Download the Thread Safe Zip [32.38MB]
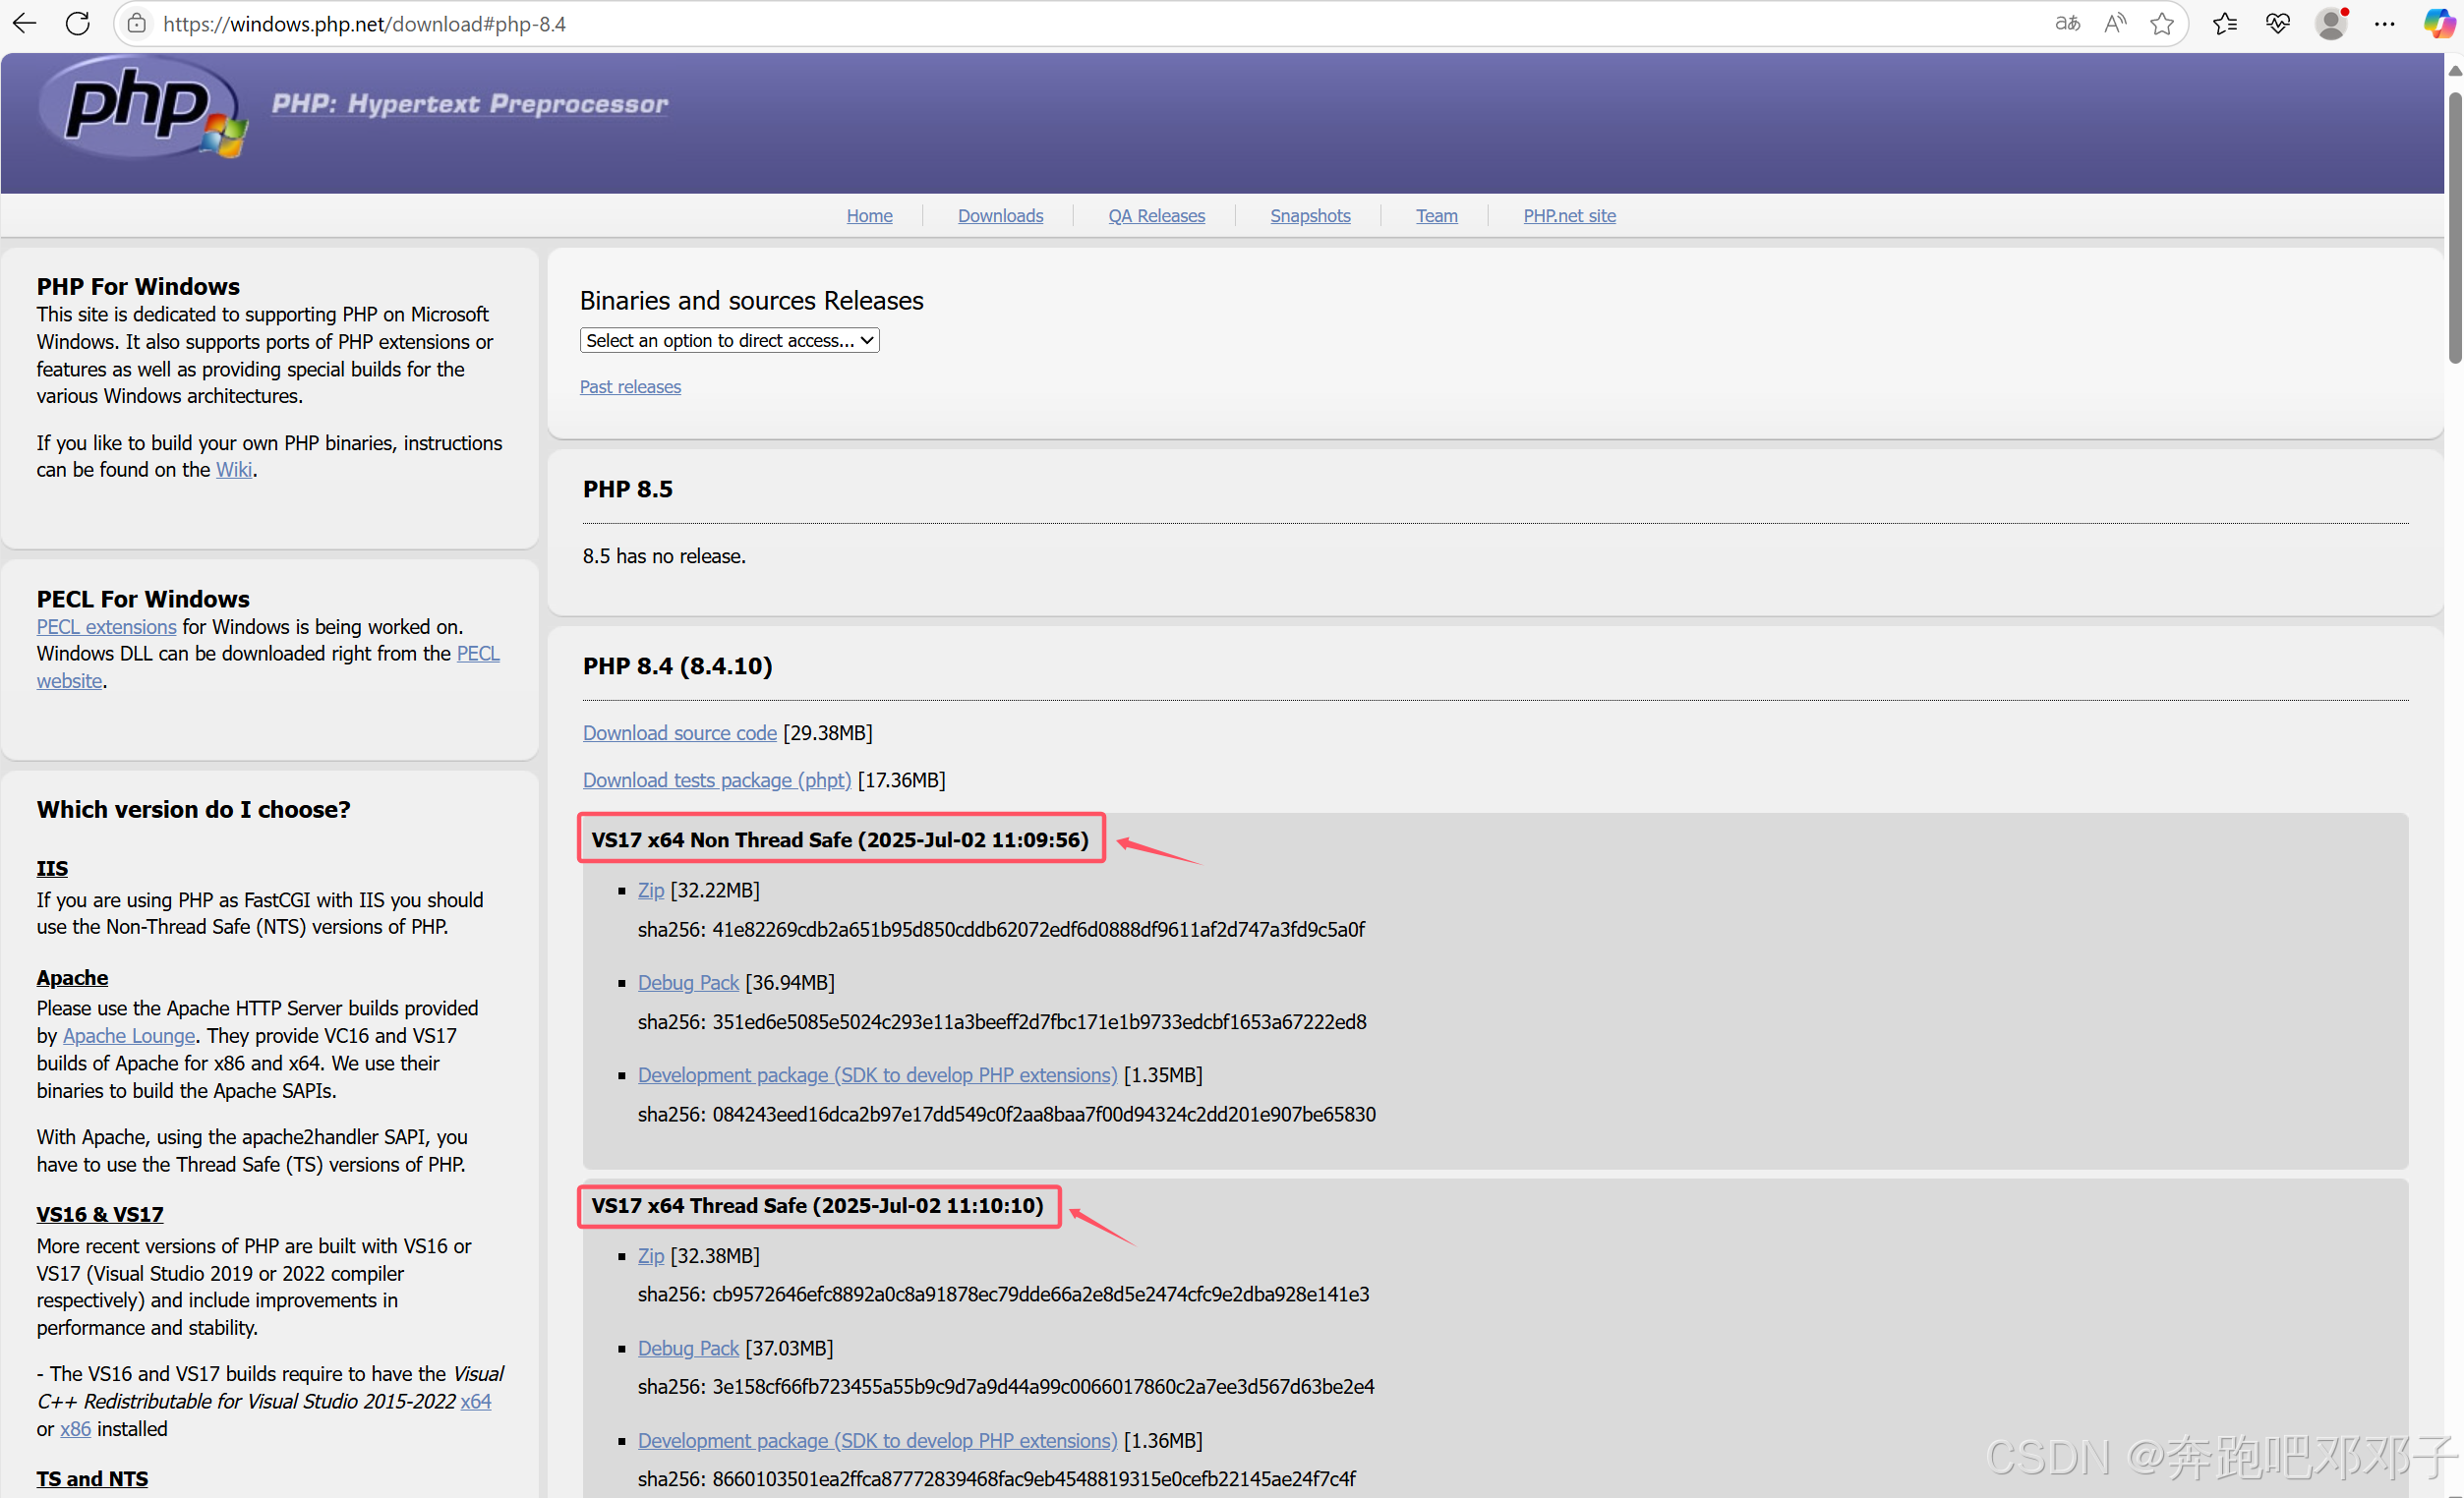This screenshot has width=2464, height=1498. coord(651,1255)
